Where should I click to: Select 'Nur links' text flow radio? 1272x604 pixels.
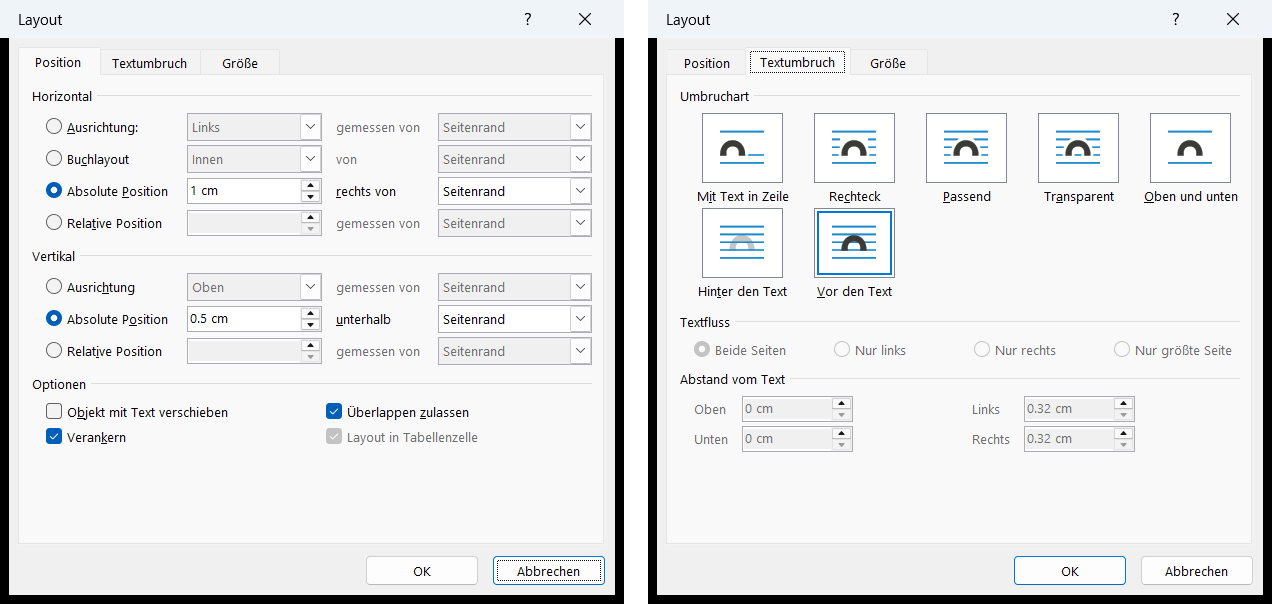(x=842, y=350)
